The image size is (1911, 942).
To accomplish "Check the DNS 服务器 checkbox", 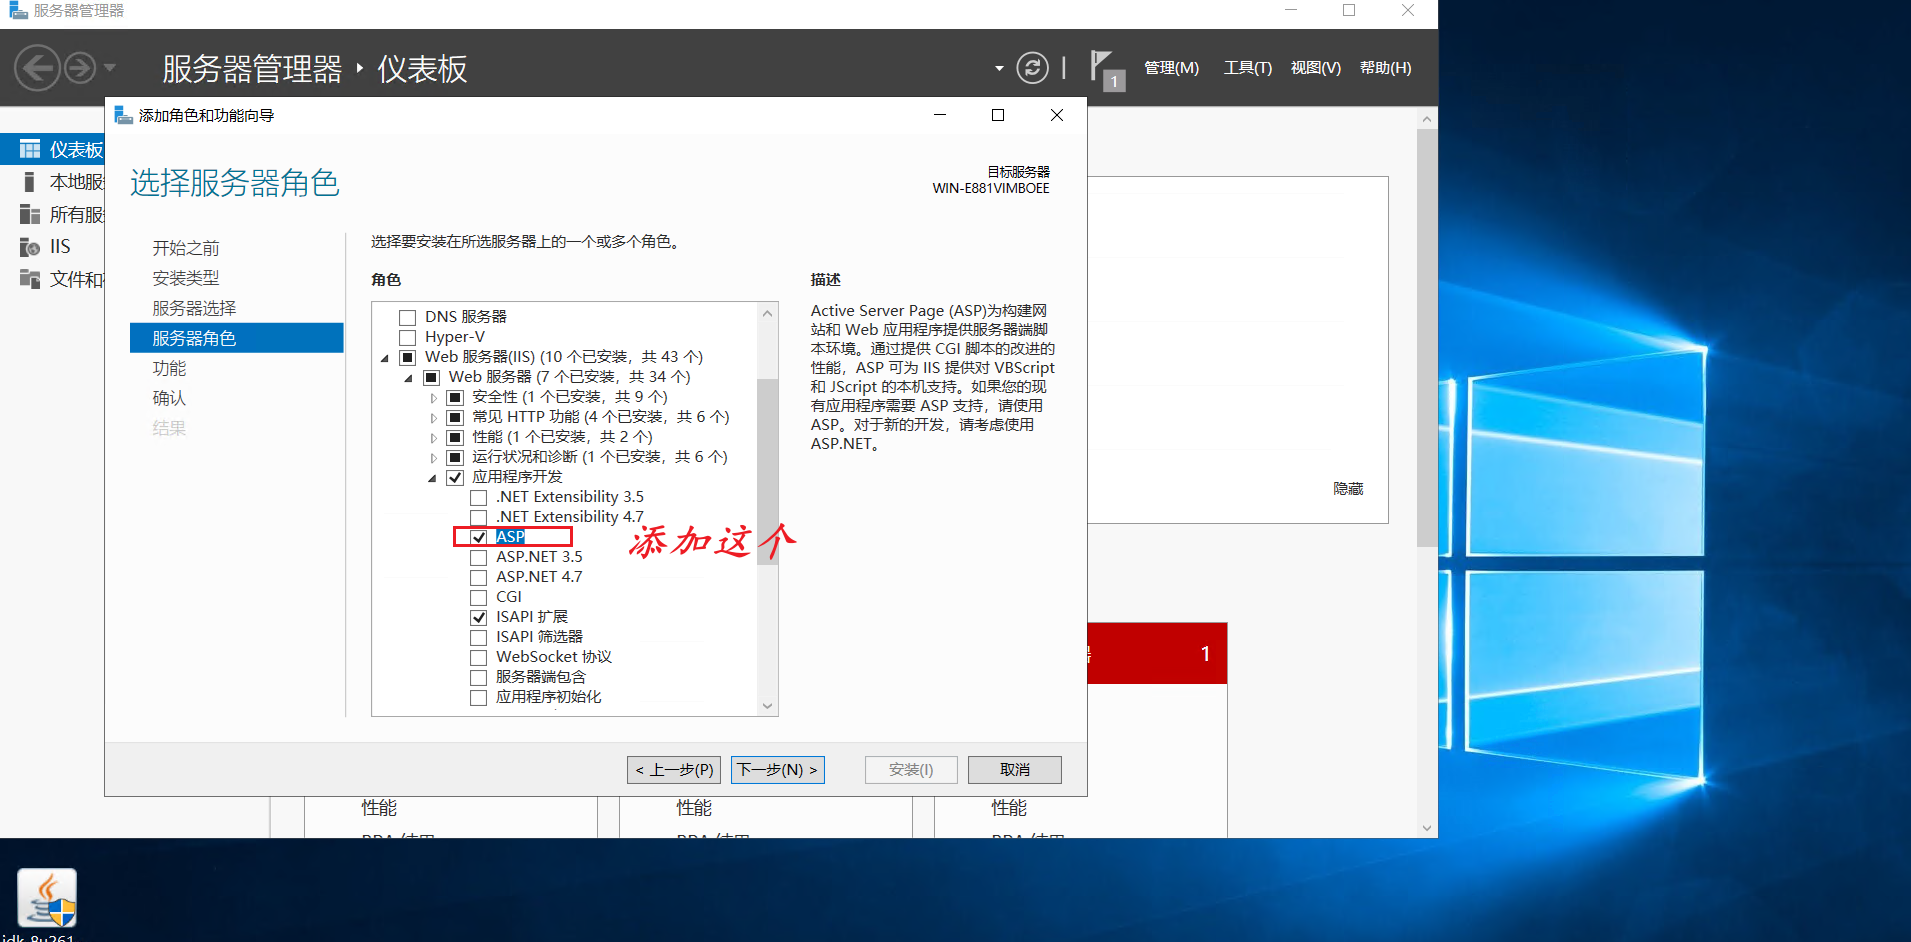I will click(408, 318).
